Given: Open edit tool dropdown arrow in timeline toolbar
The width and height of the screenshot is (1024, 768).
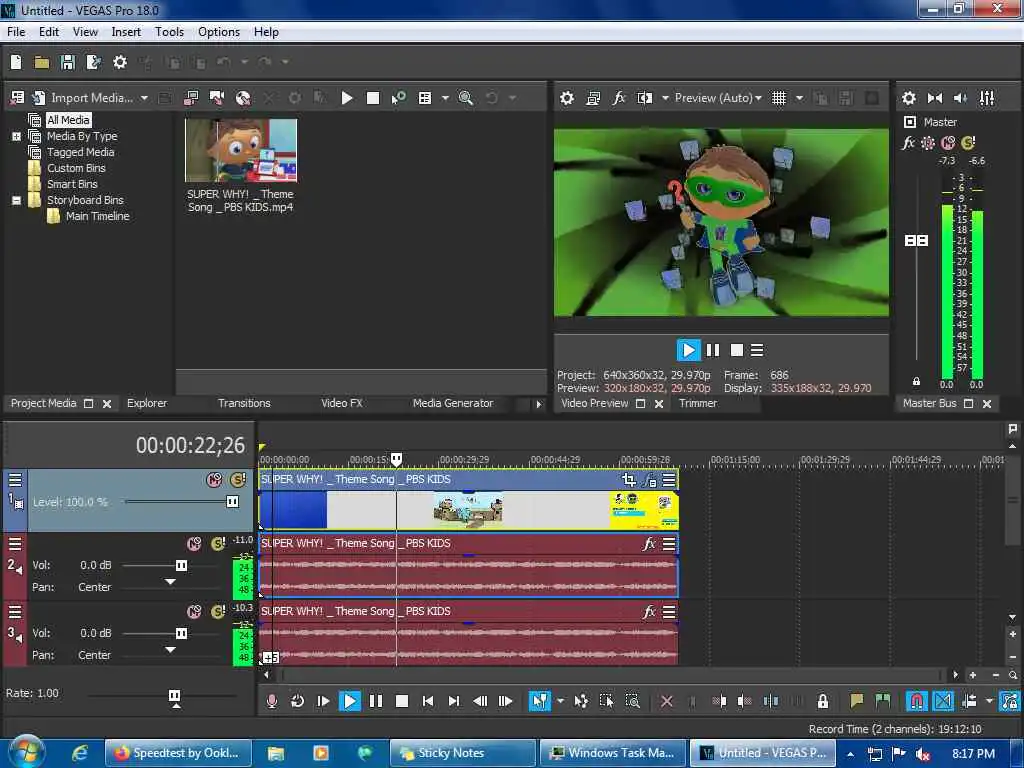Looking at the screenshot, I should (560, 701).
